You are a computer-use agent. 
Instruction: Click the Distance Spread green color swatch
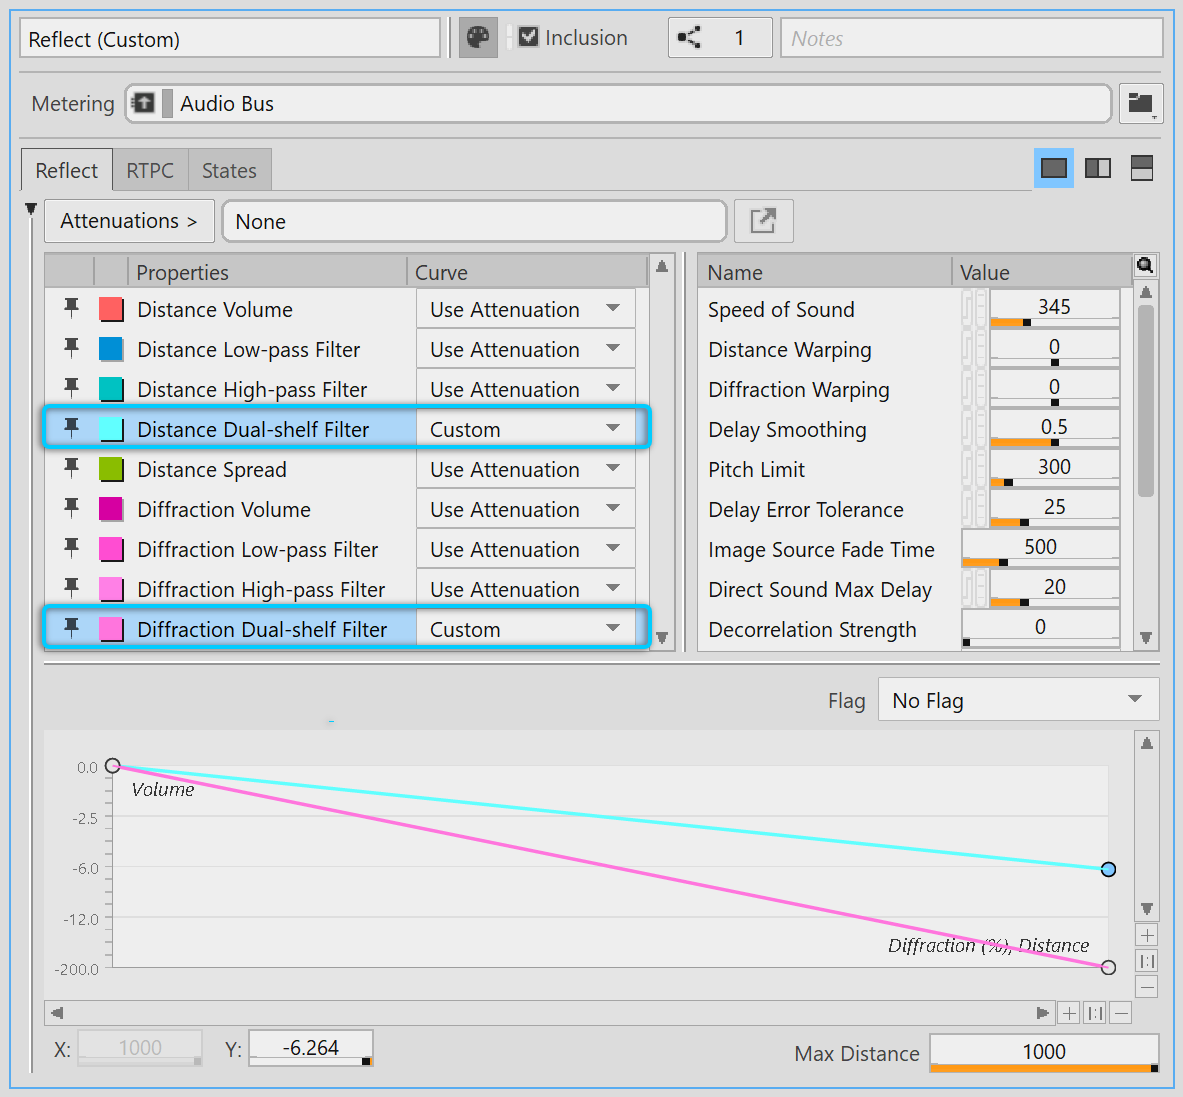pyautogui.click(x=111, y=469)
